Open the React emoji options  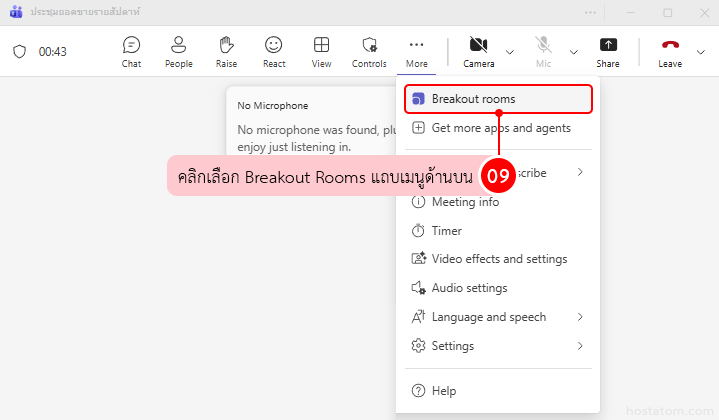click(274, 52)
